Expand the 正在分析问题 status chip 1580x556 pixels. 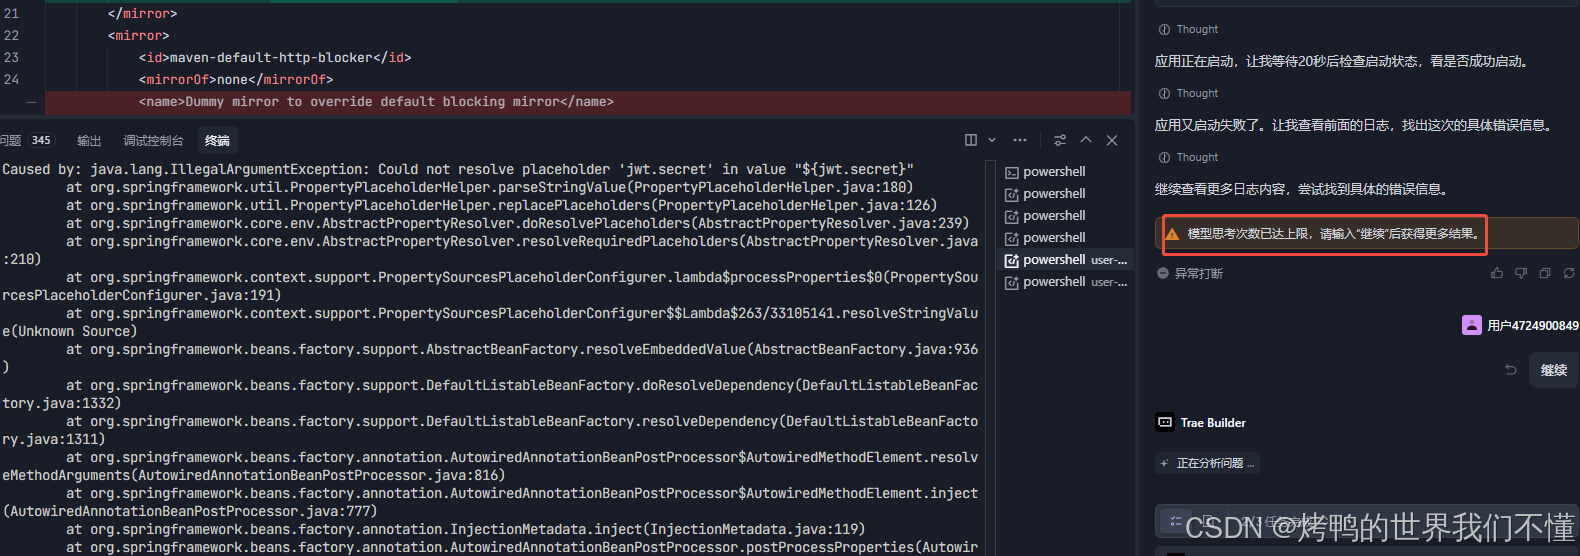[1207, 463]
